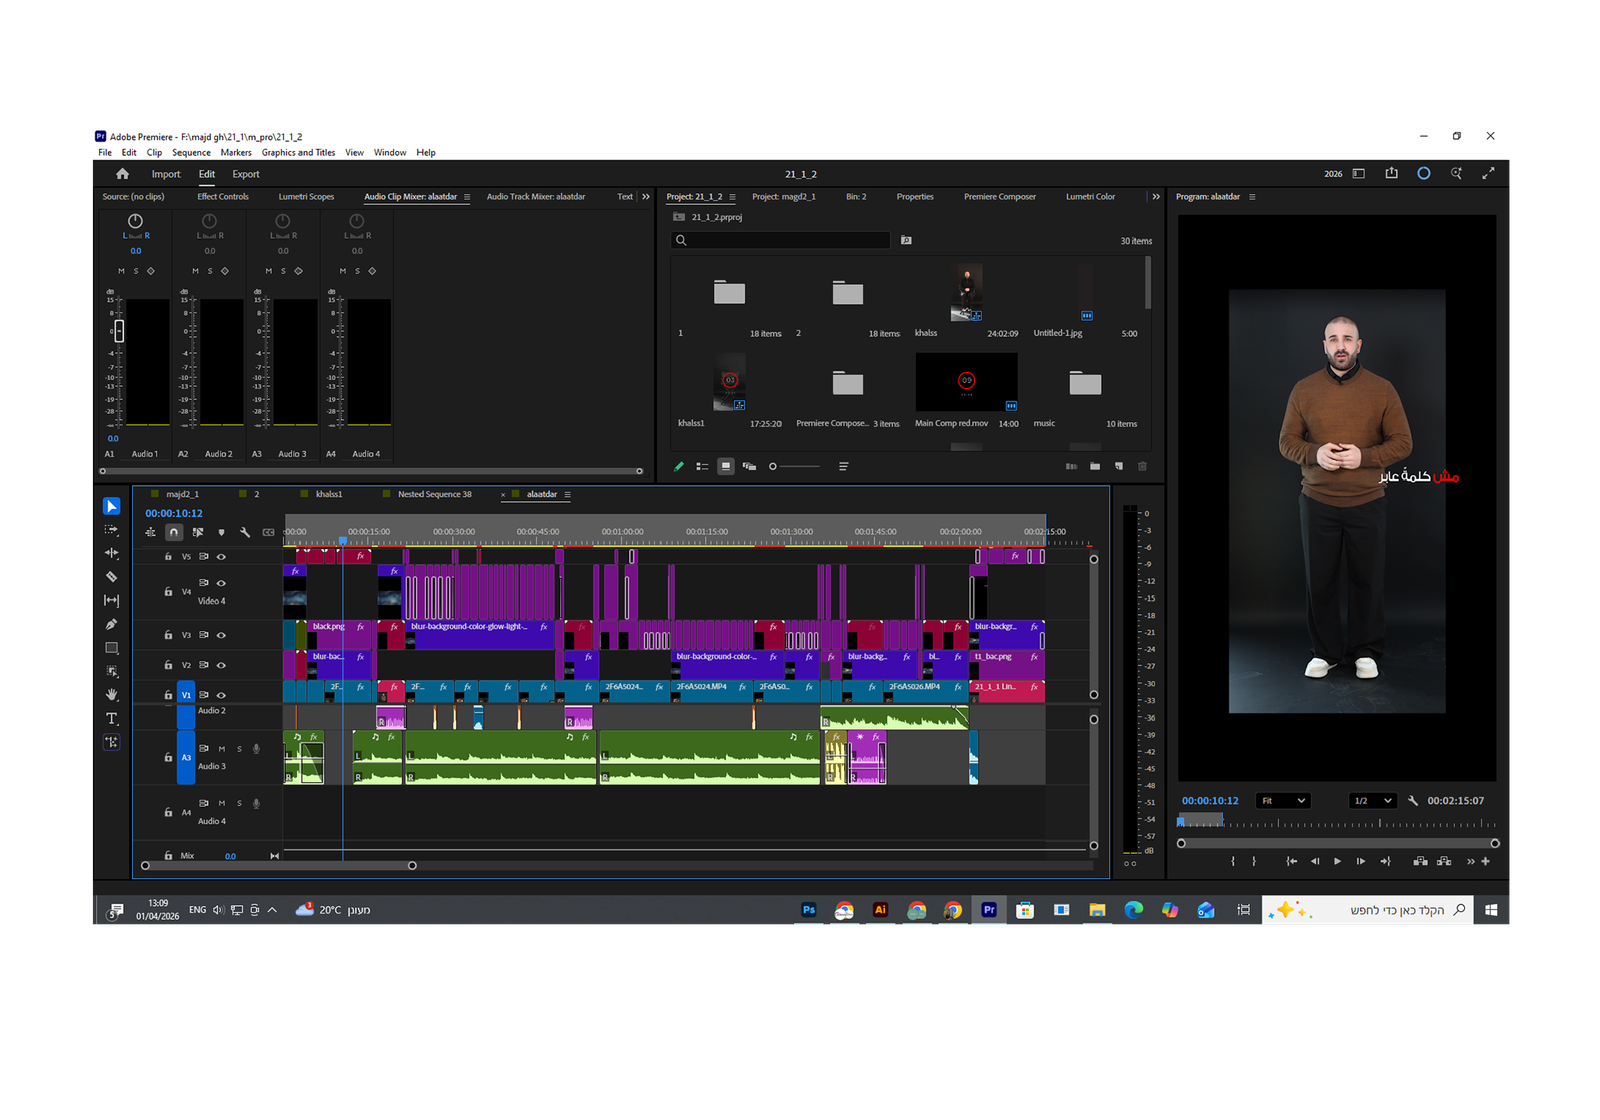Click the New Bin icon in Project panel
This screenshot has width=1600, height=1120.
(1095, 466)
